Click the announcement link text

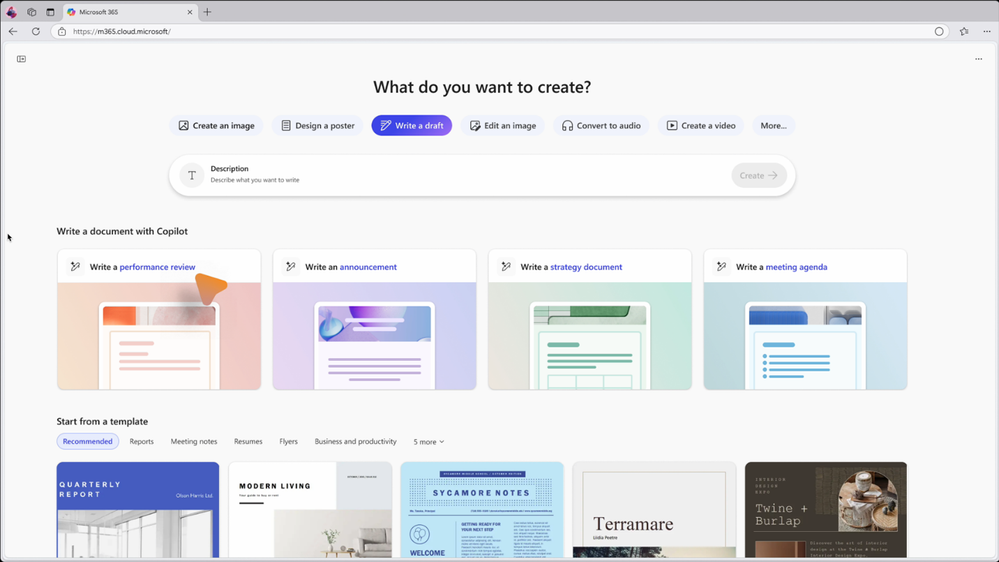coord(368,267)
